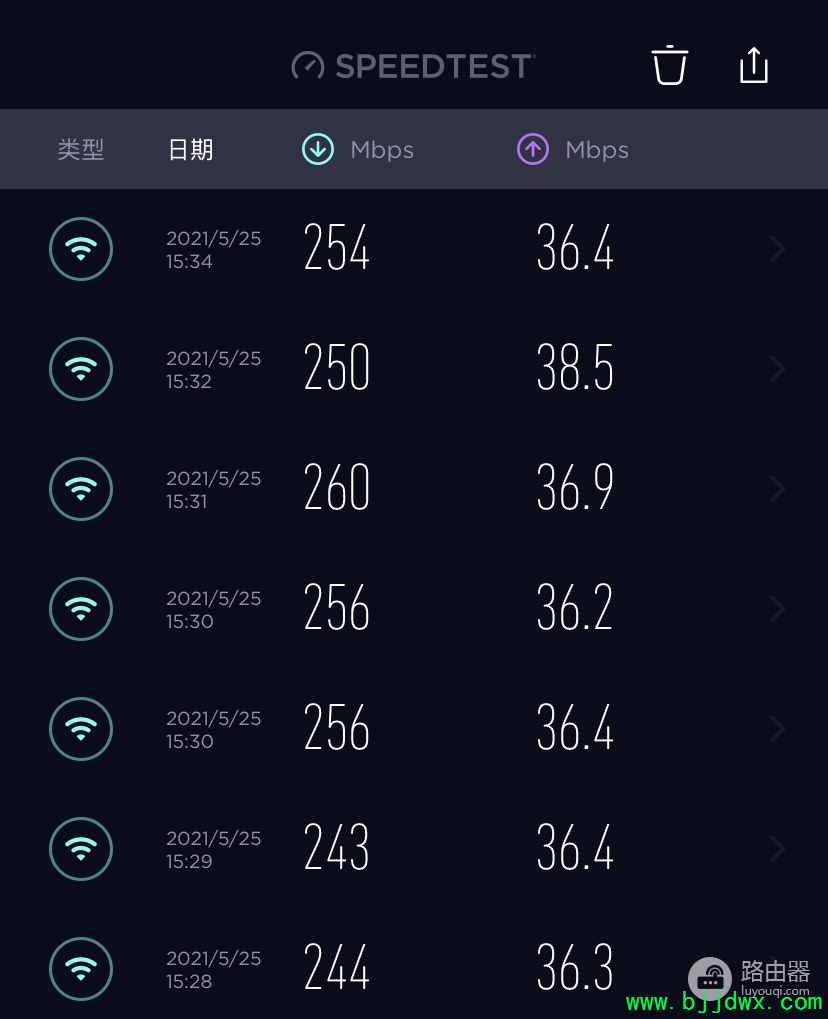The image size is (828, 1019).
Task: Select Wi-Fi icon of 15:28 result
Action: [81, 969]
